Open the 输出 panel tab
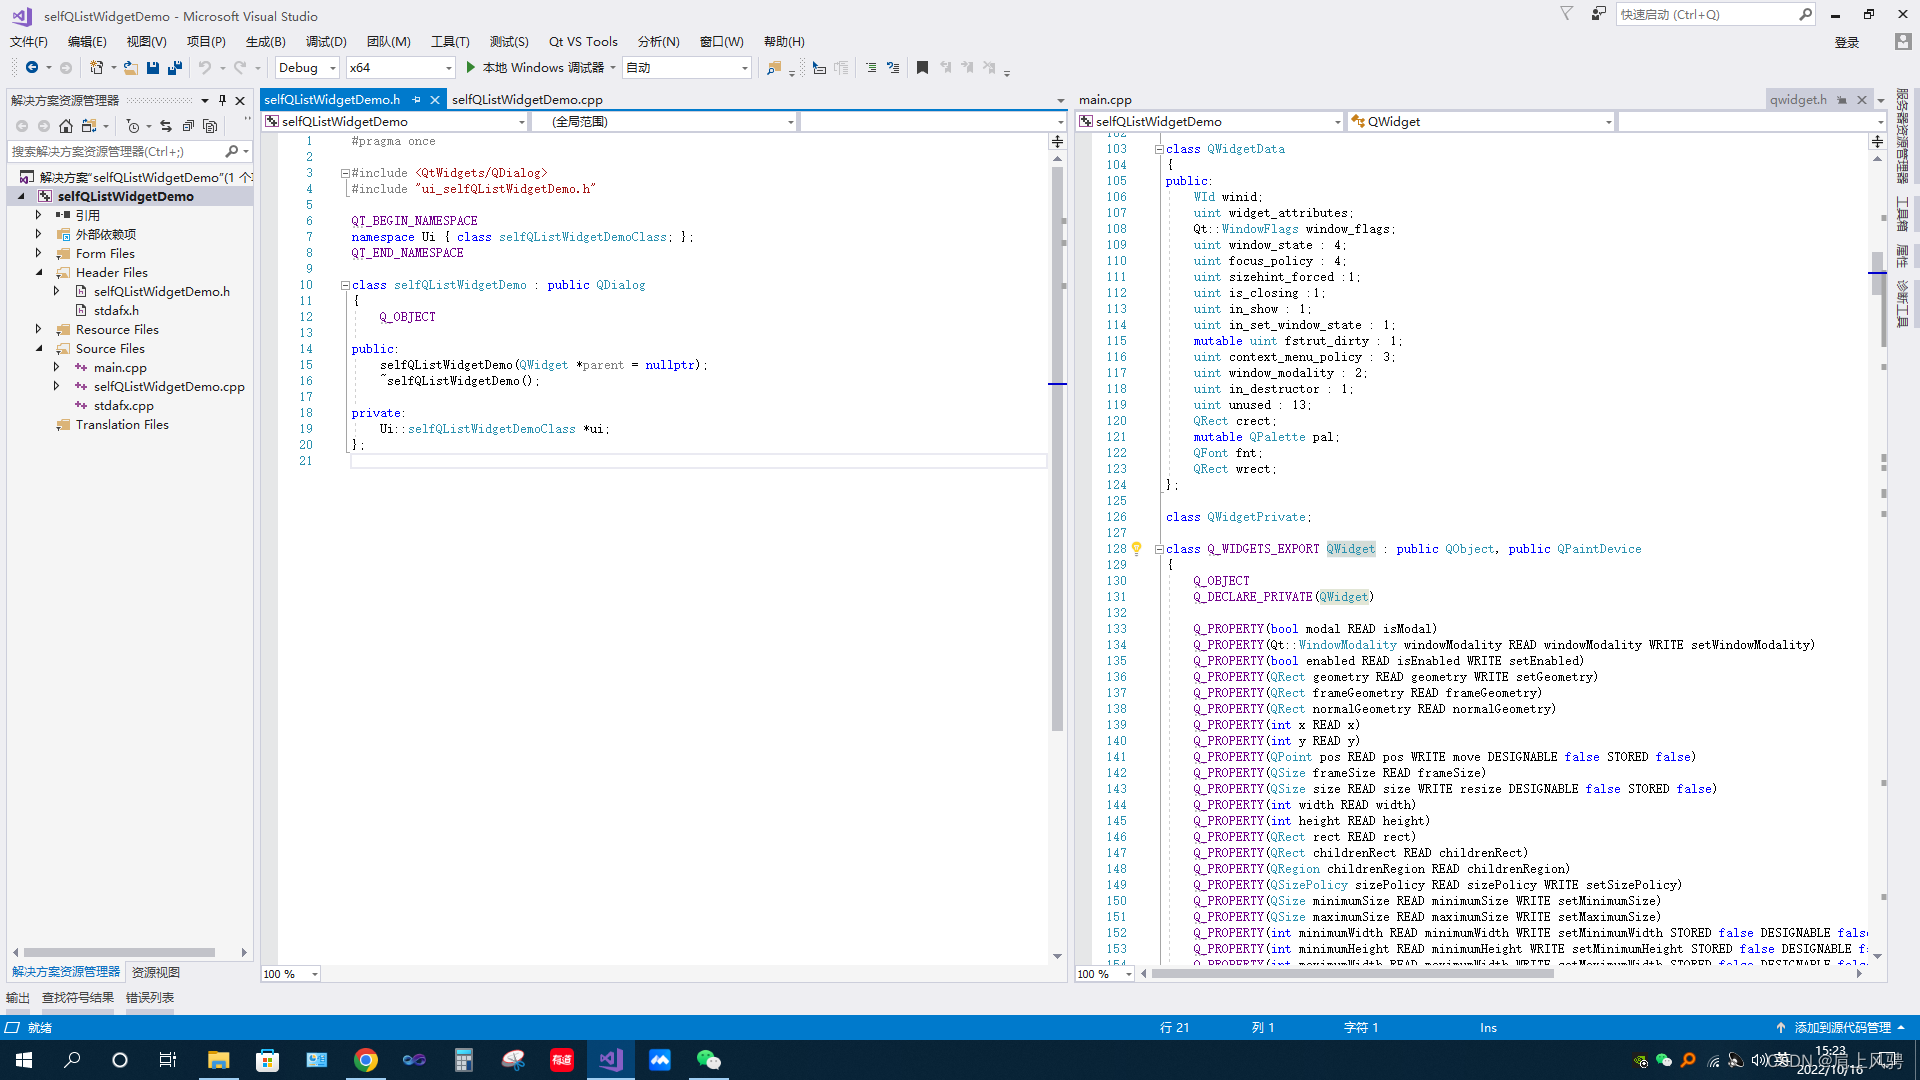Image resolution: width=1920 pixels, height=1080 pixels. tap(18, 997)
